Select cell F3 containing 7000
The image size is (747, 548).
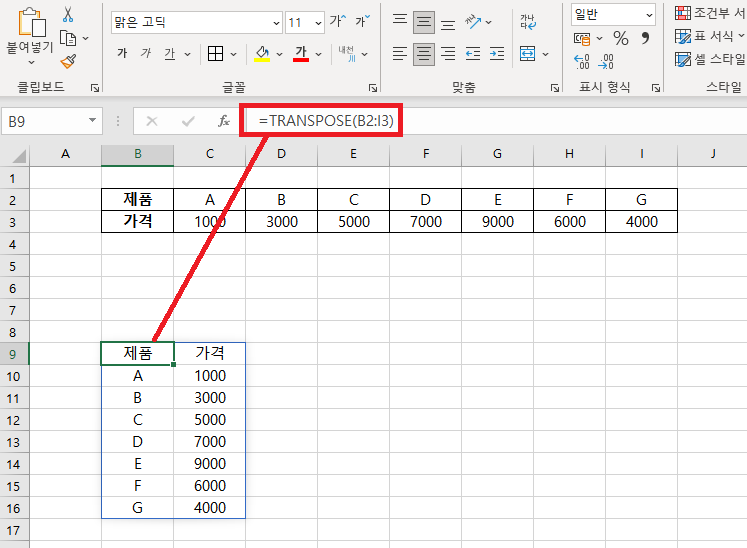point(425,222)
